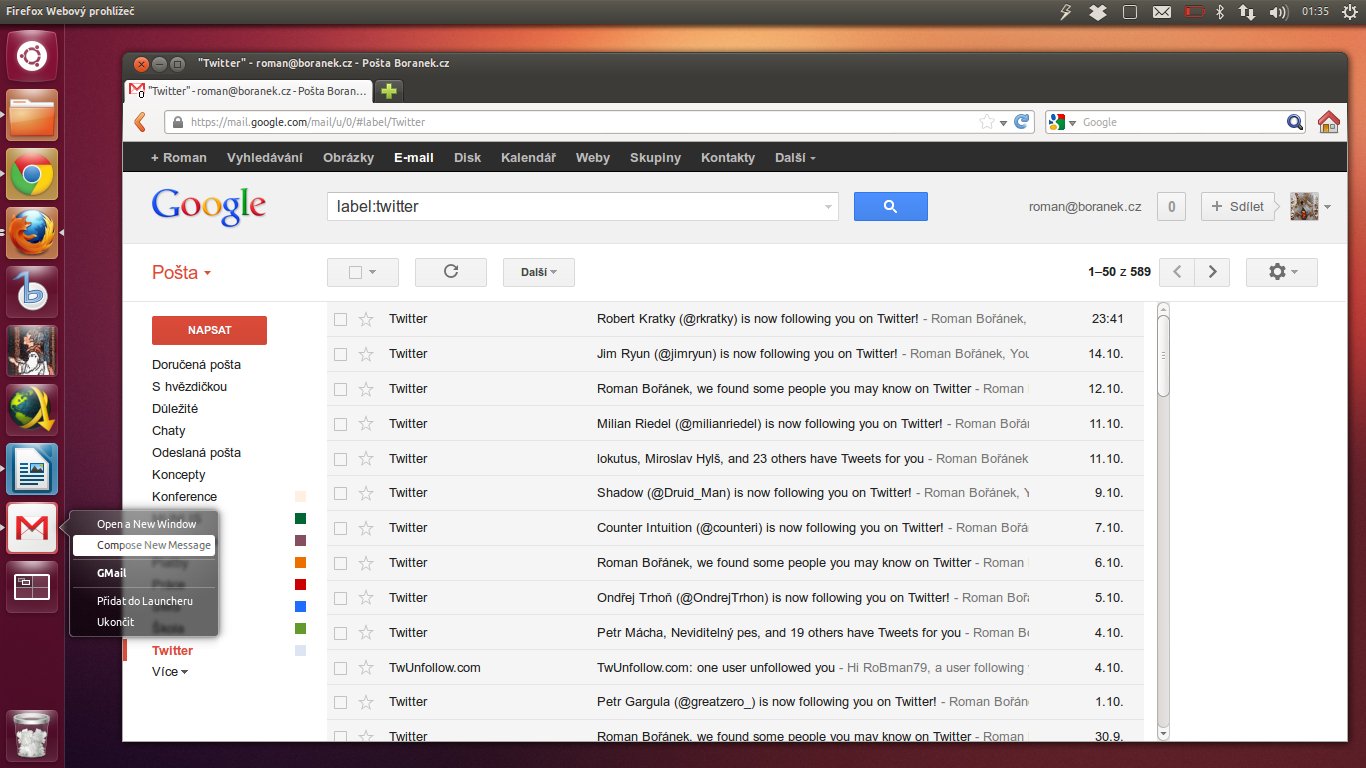The image size is (1366, 768).
Task: Tick checkbox for Jim Ryun email
Action: [x=341, y=354]
